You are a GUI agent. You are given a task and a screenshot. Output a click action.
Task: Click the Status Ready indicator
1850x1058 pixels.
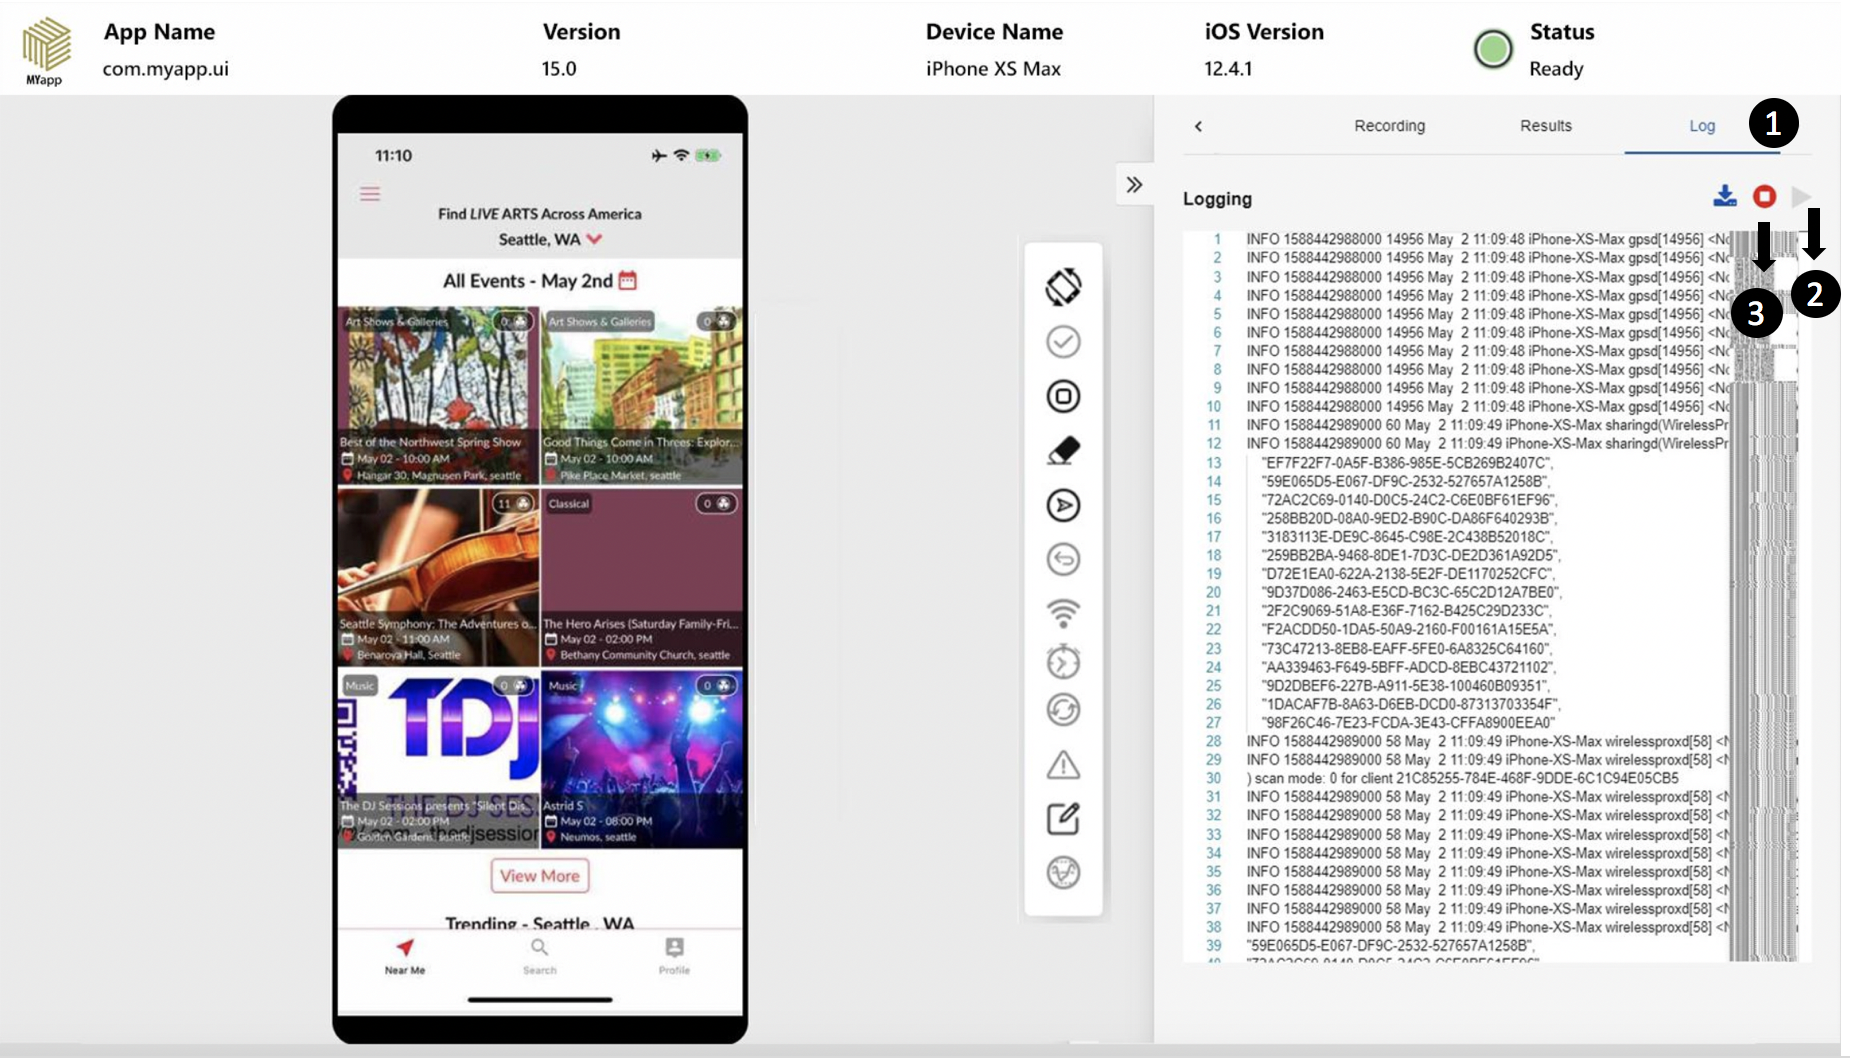(x=1493, y=49)
